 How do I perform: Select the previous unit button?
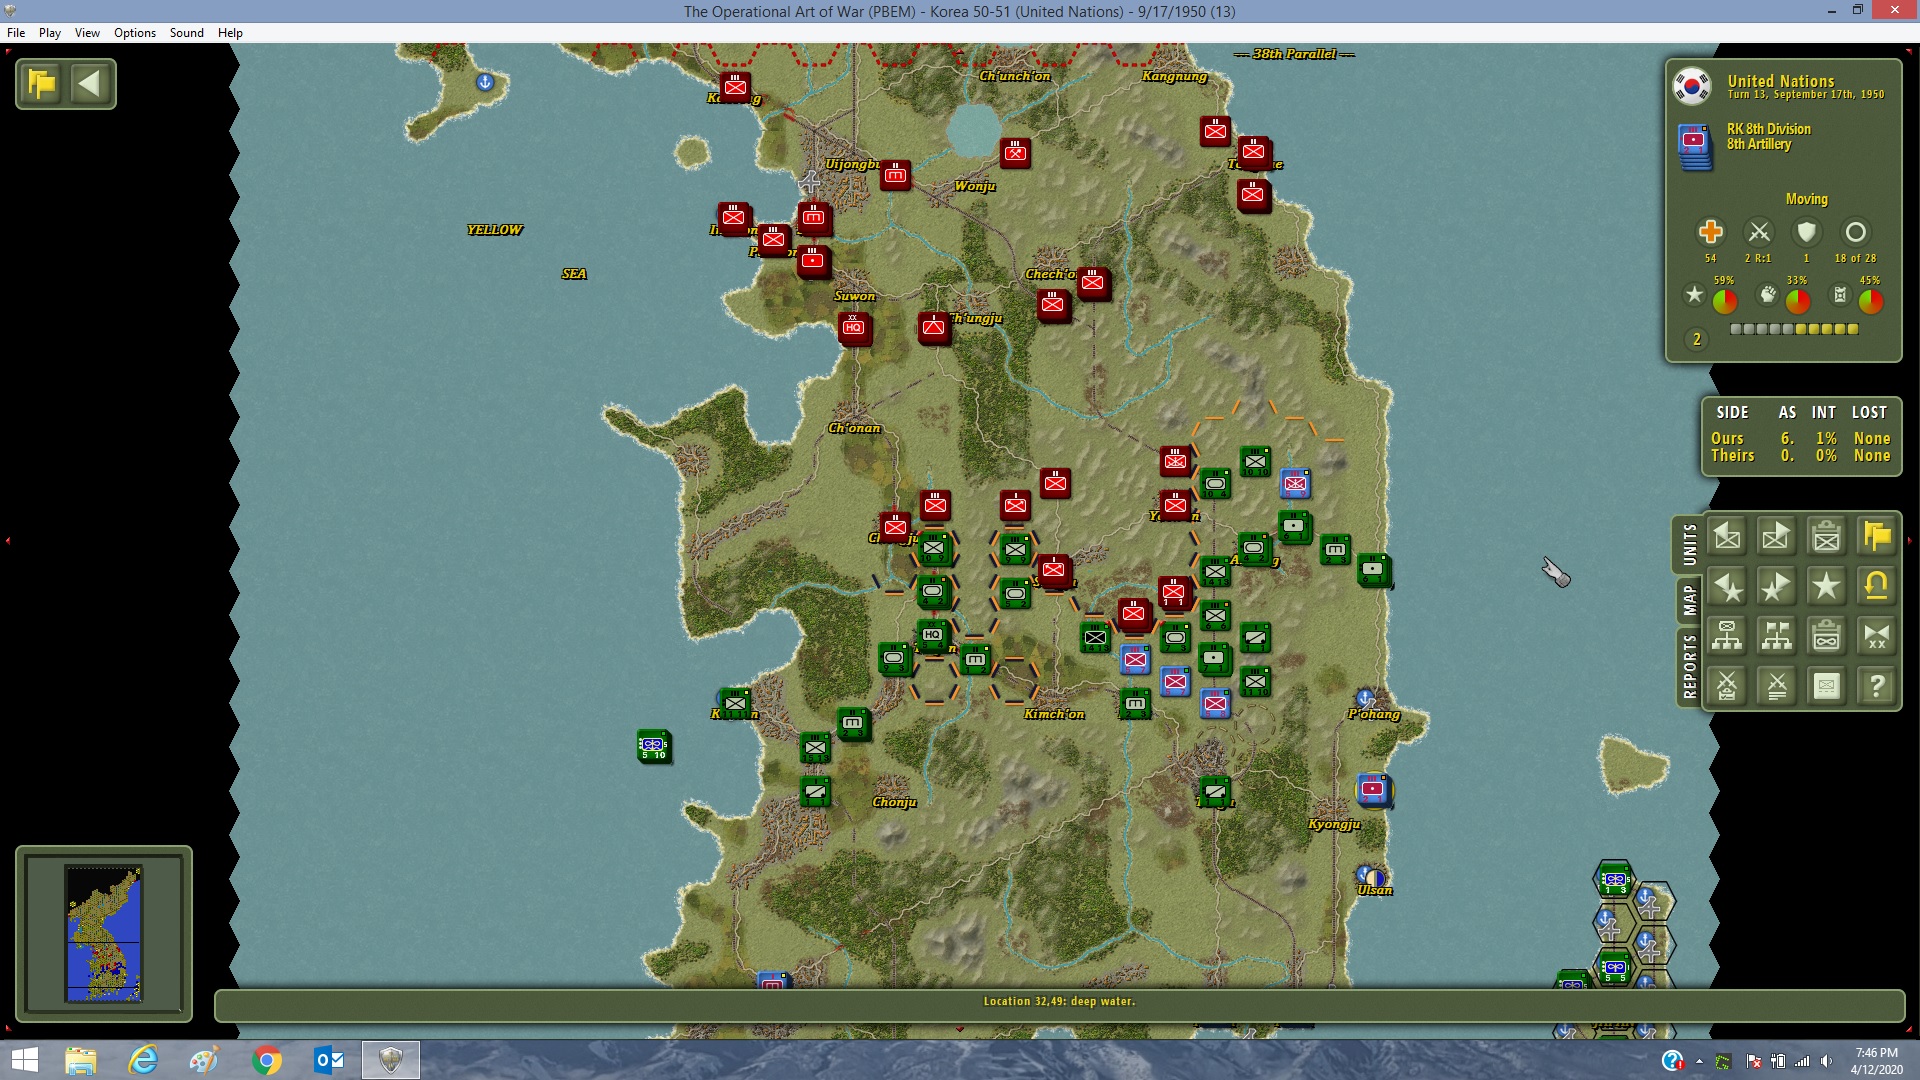point(1727,537)
